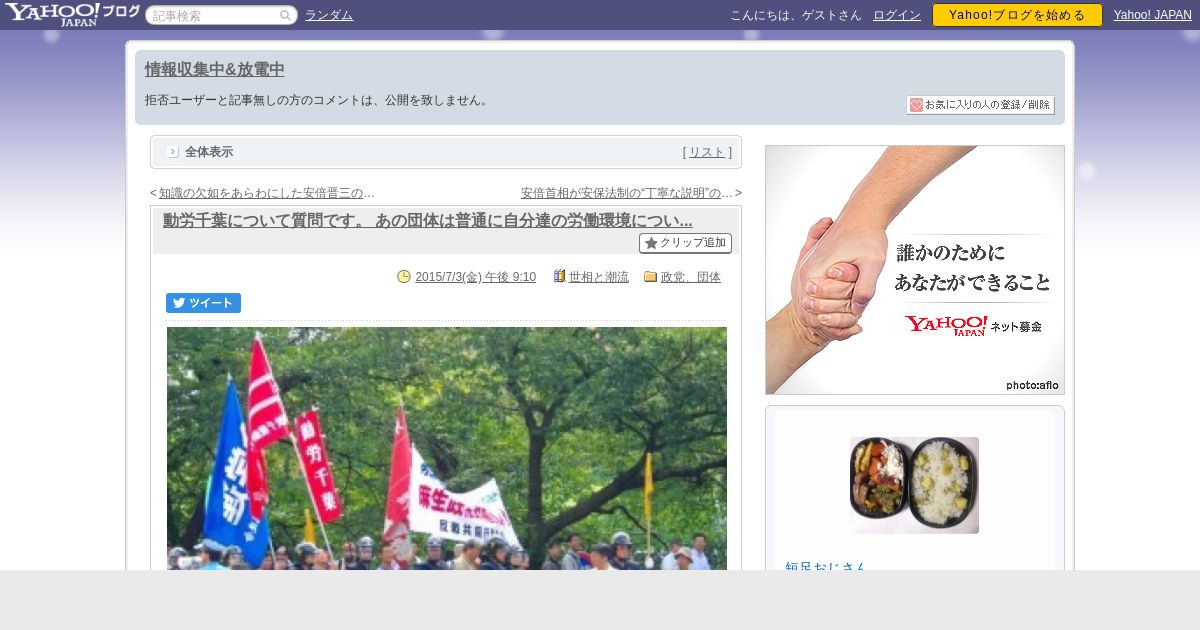Go to next post 安倍首相が安保法制の

point(627,193)
